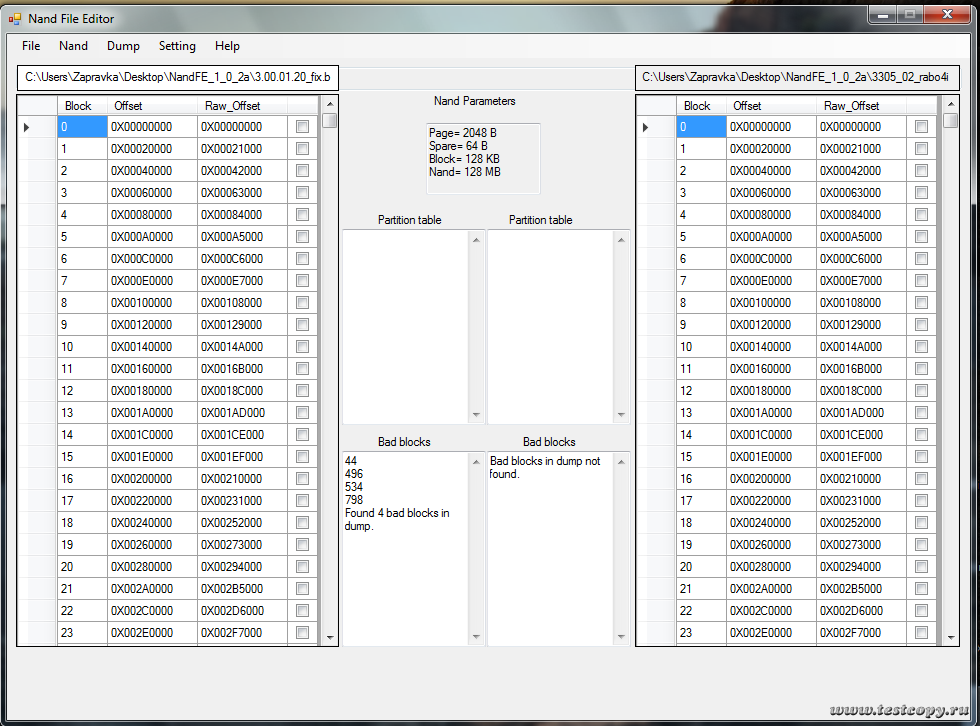Image resolution: width=980 pixels, height=726 pixels.
Task: Tick the checkbox for block 0 in left table
Action: [x=302, y=127]
